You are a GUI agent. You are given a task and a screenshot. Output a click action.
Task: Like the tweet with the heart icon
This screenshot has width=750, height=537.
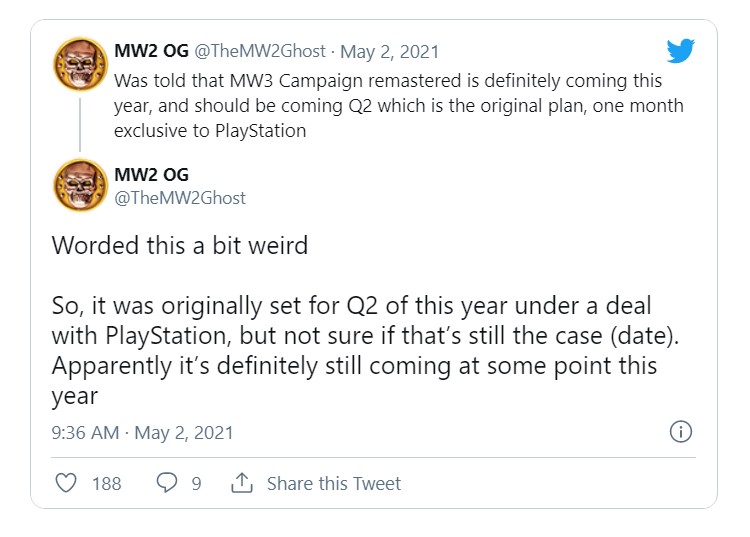click(x=66, y=483)
